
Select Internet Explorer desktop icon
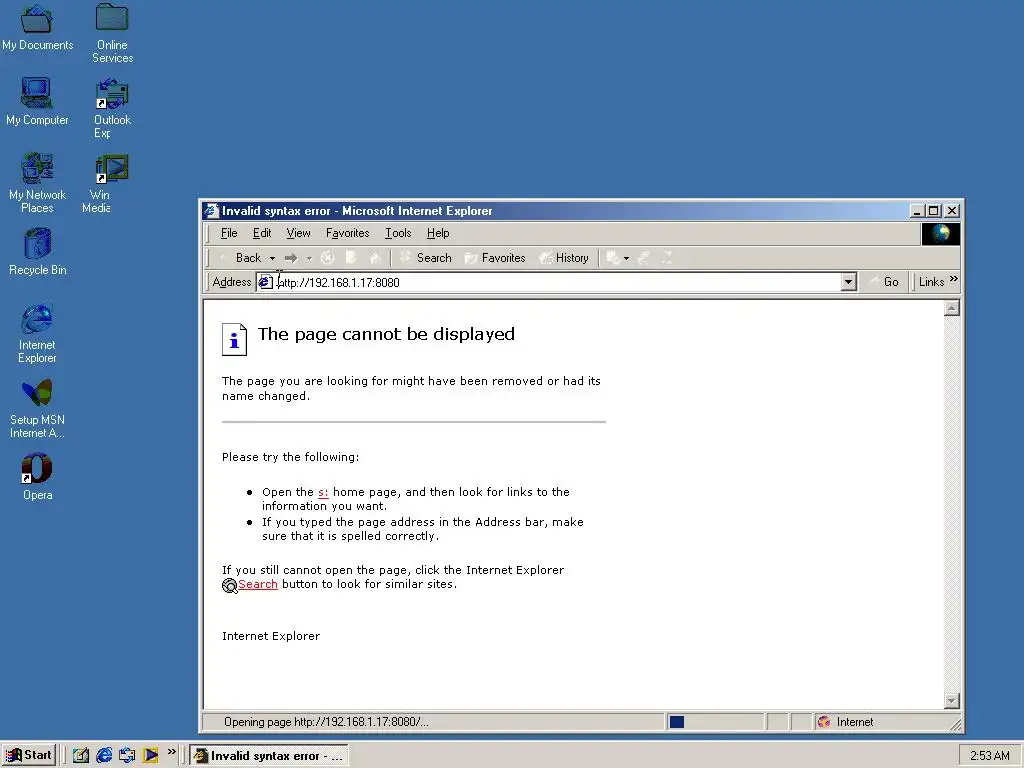37,334
